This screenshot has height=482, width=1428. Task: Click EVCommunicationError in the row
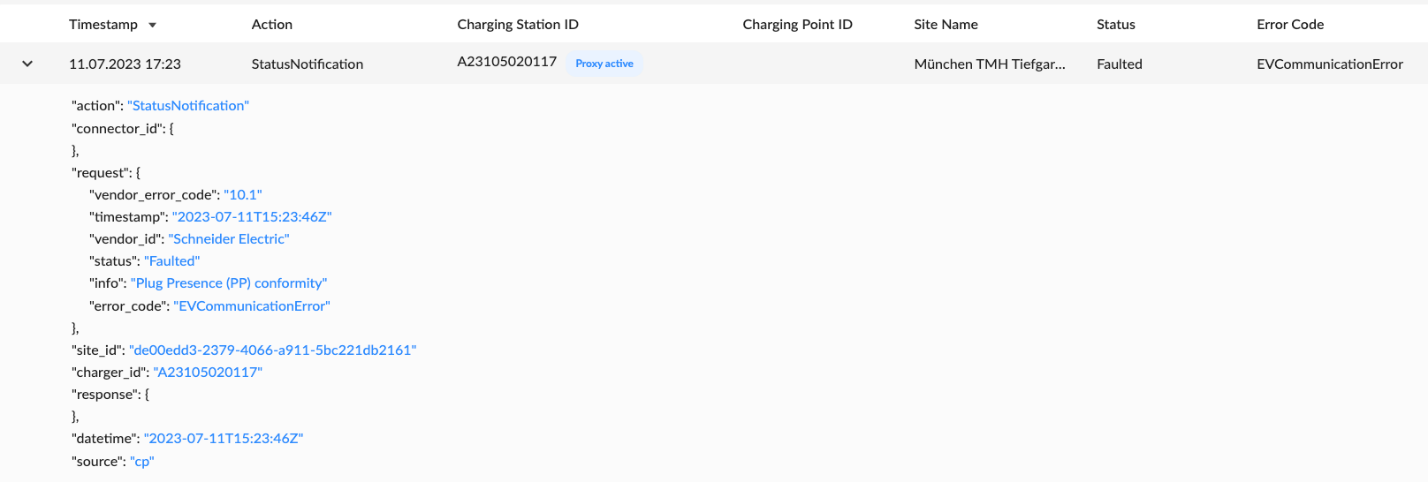1330,64
